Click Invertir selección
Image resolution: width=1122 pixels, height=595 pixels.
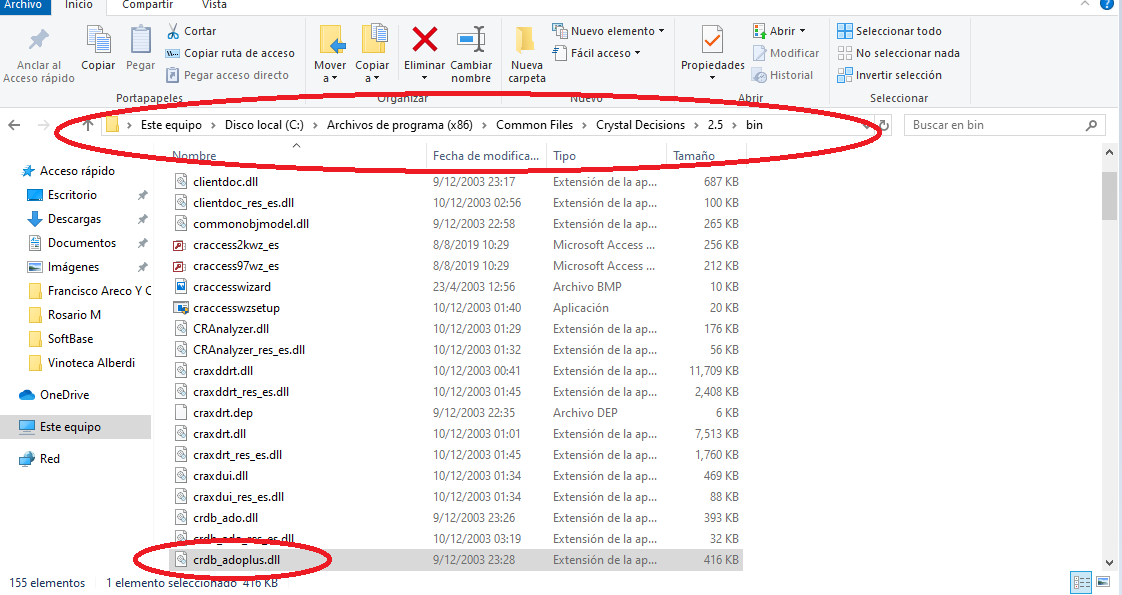[889, 75]
